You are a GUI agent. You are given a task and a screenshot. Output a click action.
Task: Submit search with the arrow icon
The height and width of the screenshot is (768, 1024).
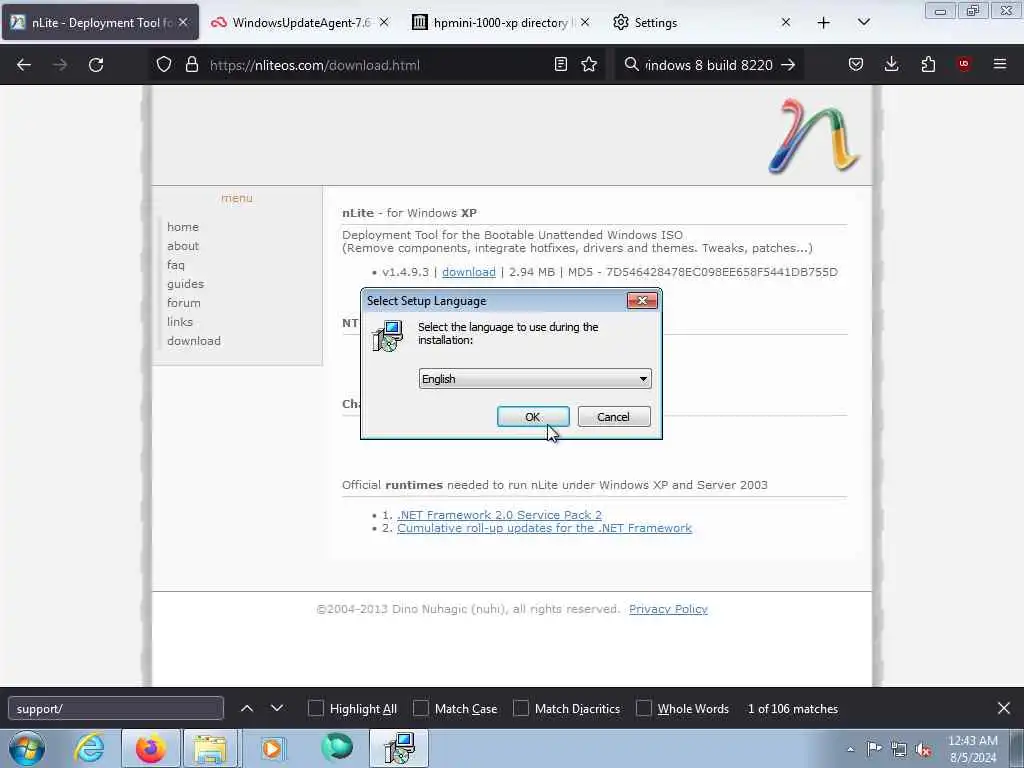[x=788, y=65]
